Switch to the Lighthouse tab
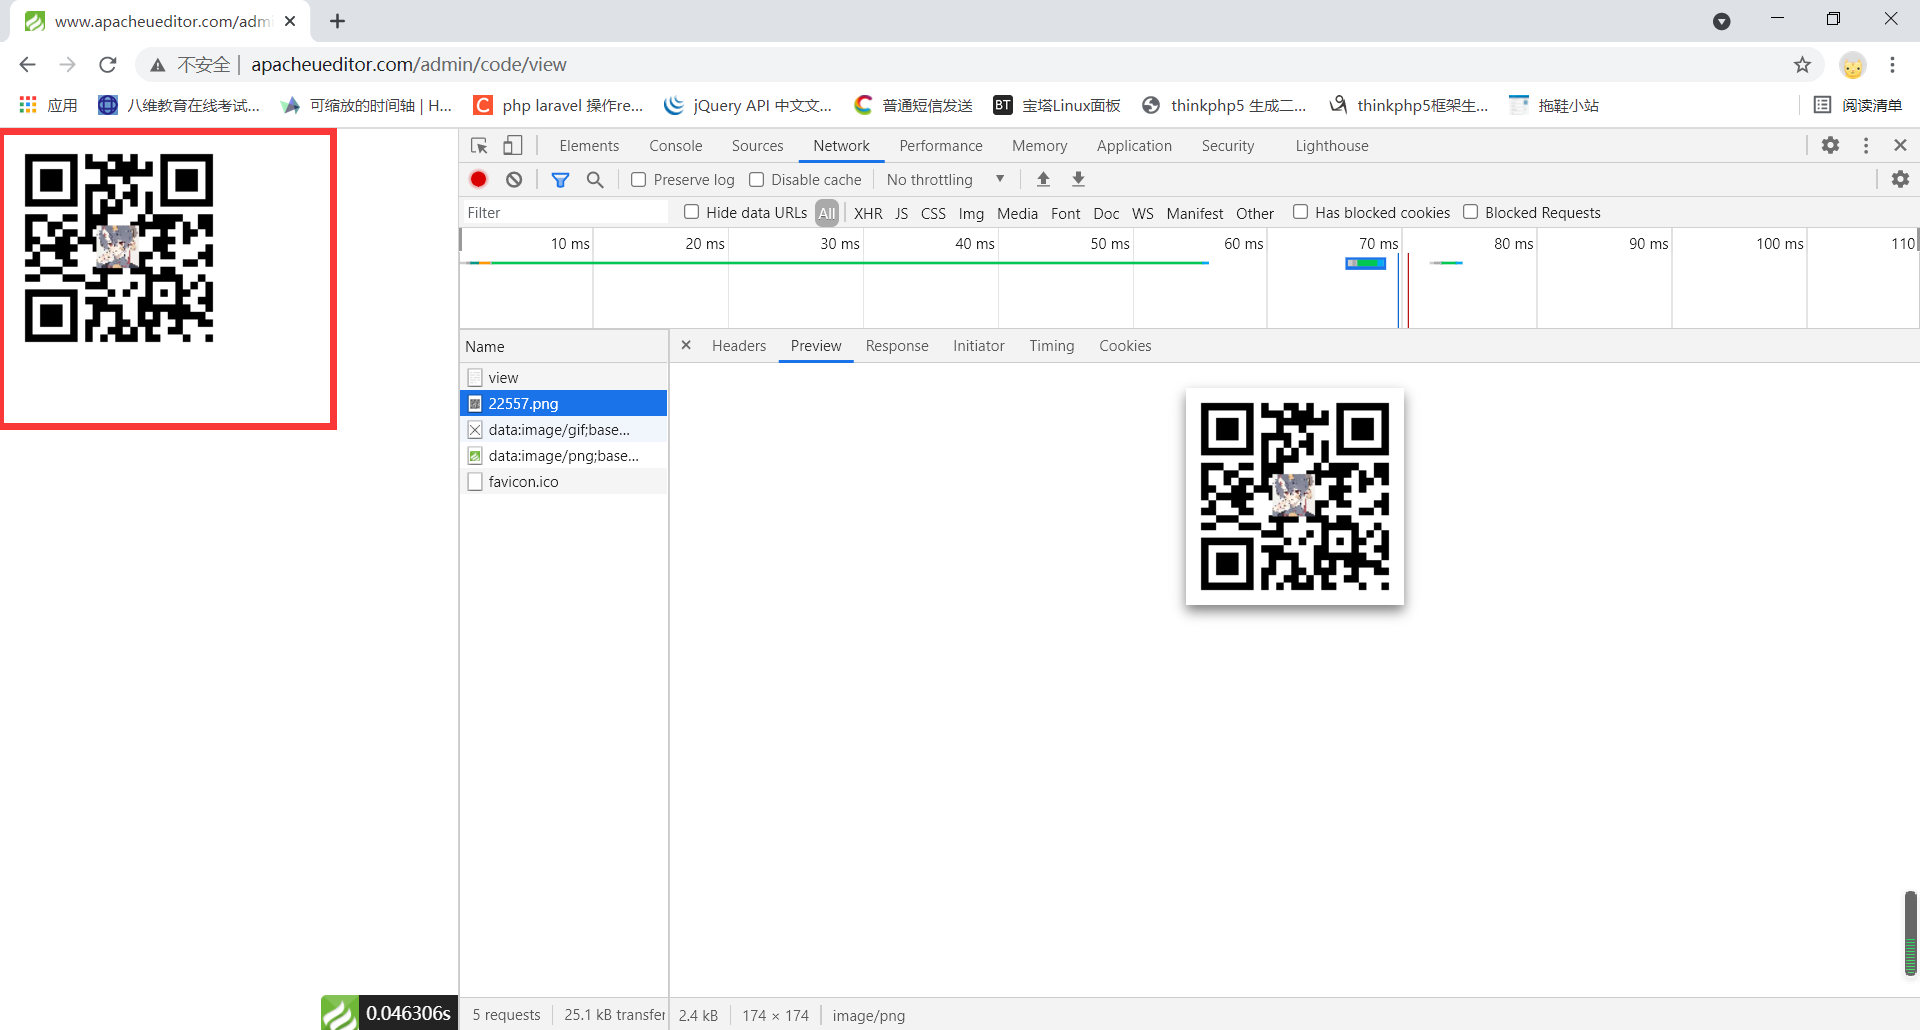 click(x=1332, y=146)
